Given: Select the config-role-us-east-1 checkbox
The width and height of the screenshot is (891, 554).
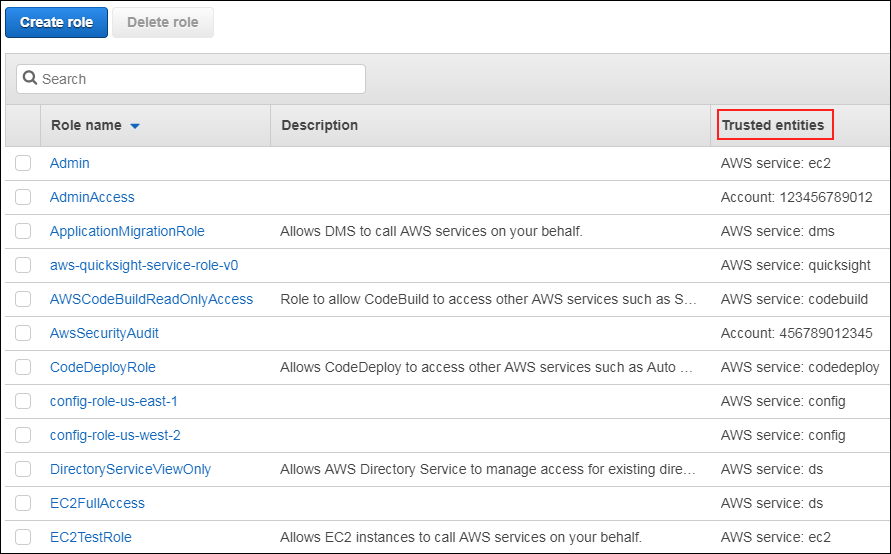Looking at the screenshot, I should [x=23, y=401].
